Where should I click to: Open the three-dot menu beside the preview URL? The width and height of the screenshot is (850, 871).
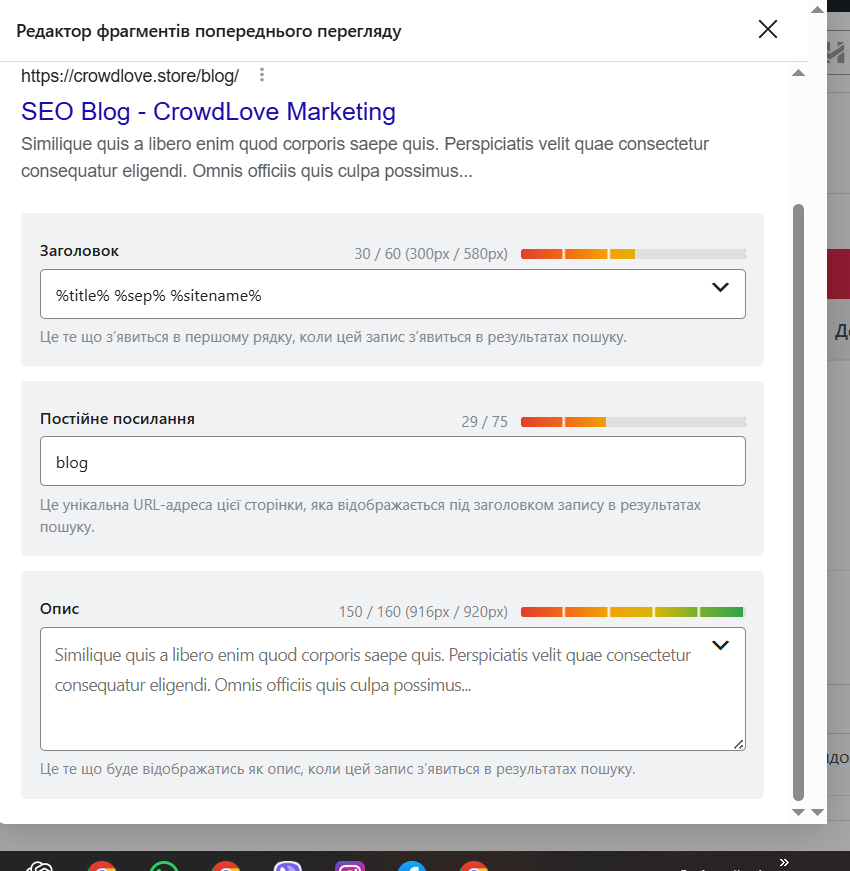pyautogui.click(x=262, y=75)
